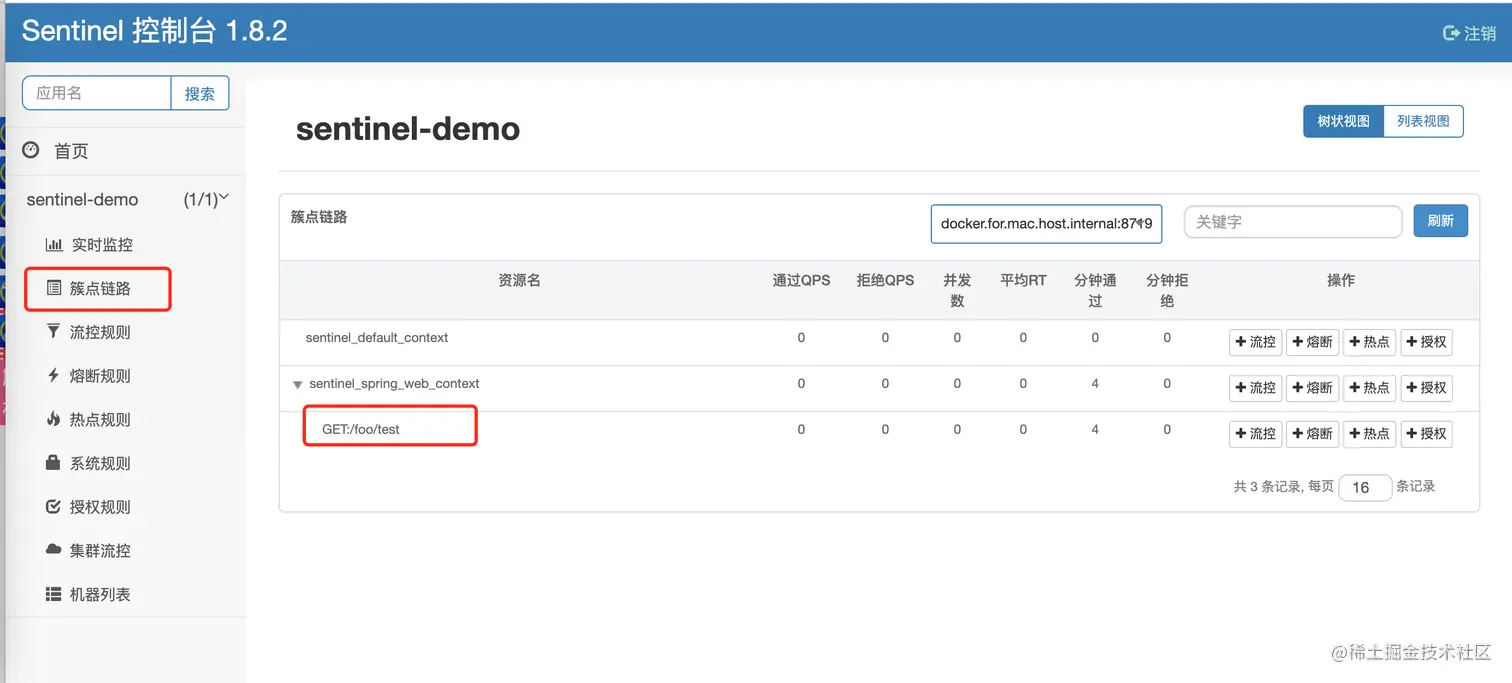The width and height of the screenshot is (1512, 683).
Task: Add 授权 rule for sentinel_default_context
Action: click(x=1426, y=342)
